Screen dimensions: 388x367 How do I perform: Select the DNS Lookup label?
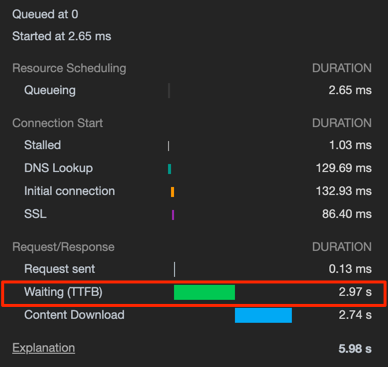pos(58,168)
